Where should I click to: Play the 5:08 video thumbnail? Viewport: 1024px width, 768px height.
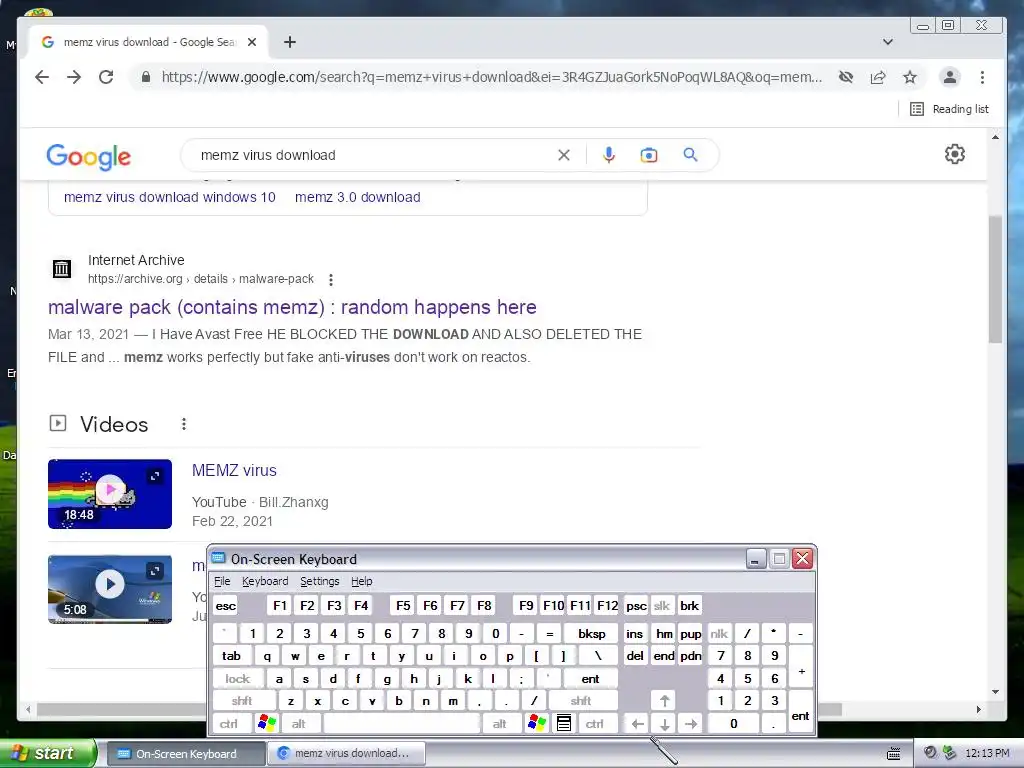(x=110, y=589)
